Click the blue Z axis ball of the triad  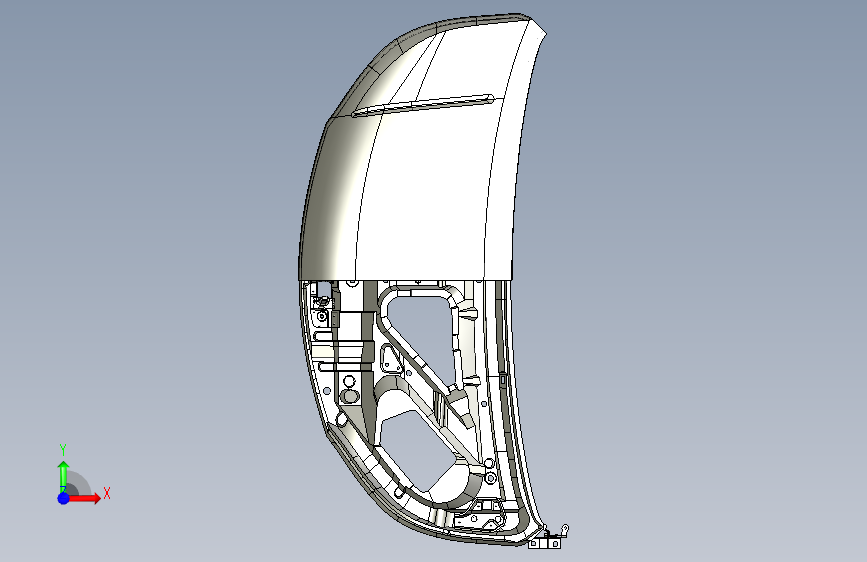point(64,498)
